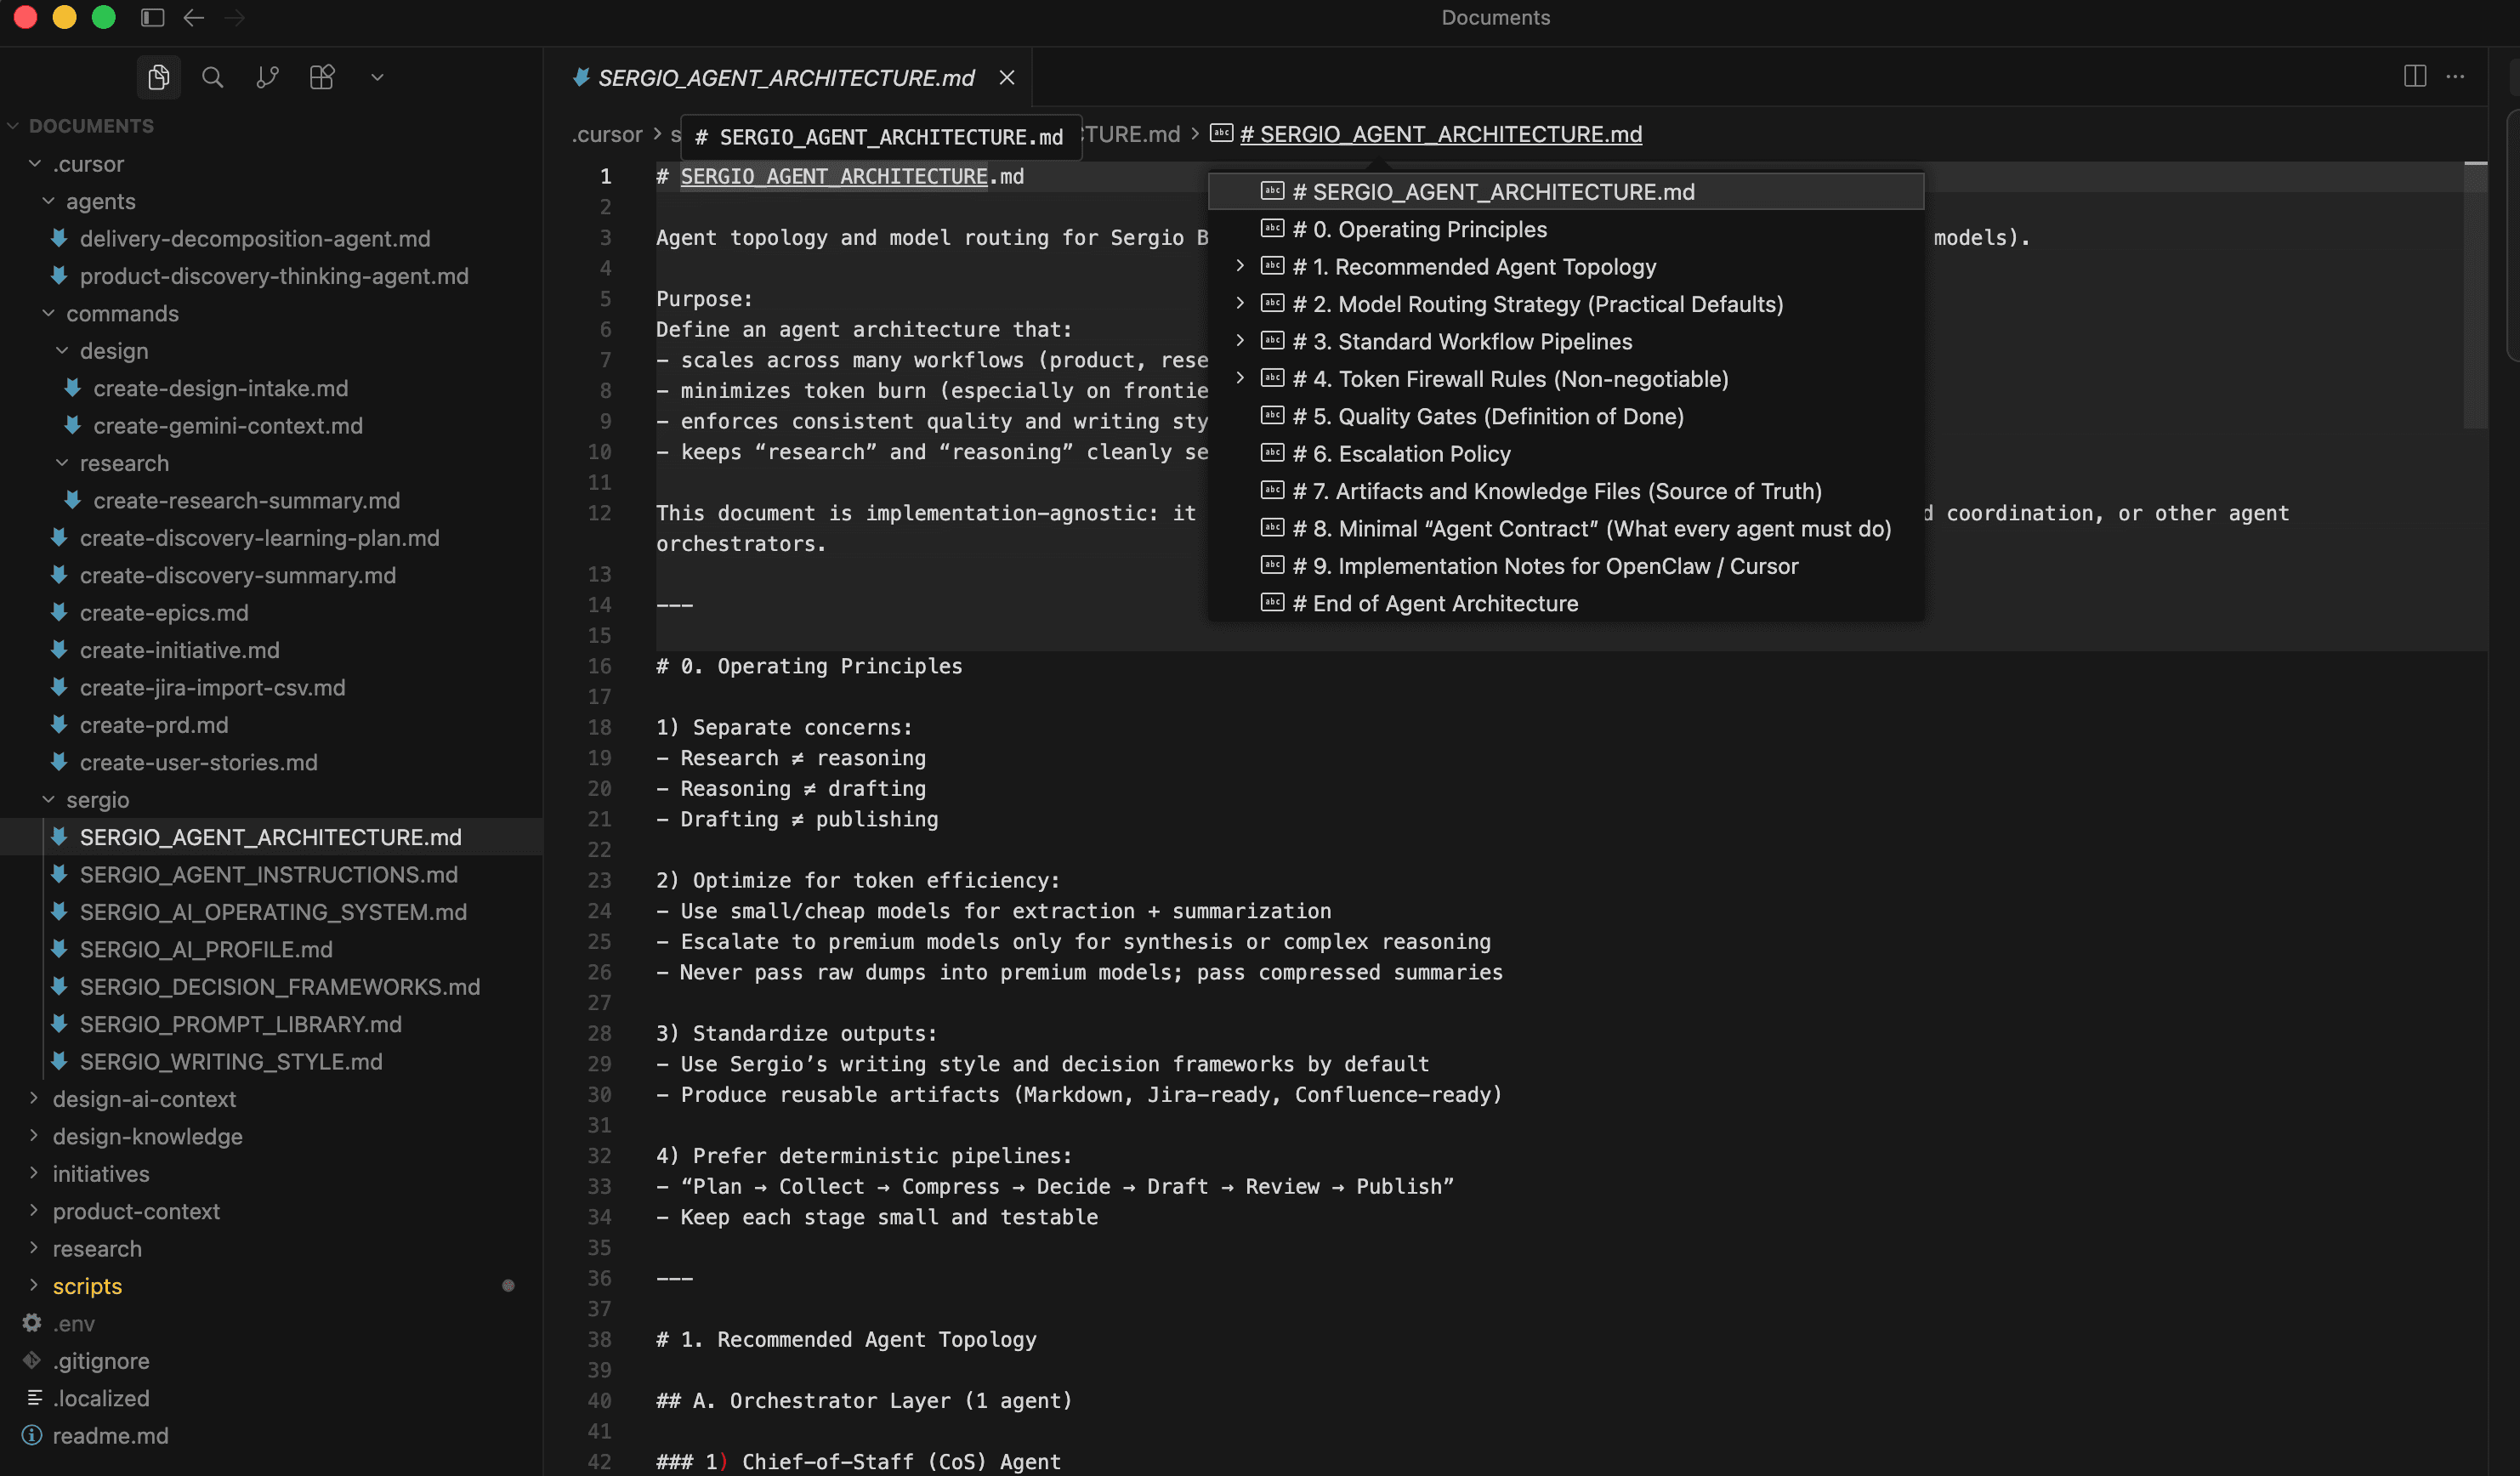
Task: Open the editor more actions ellipsis menu
Action: [2457, 77]
